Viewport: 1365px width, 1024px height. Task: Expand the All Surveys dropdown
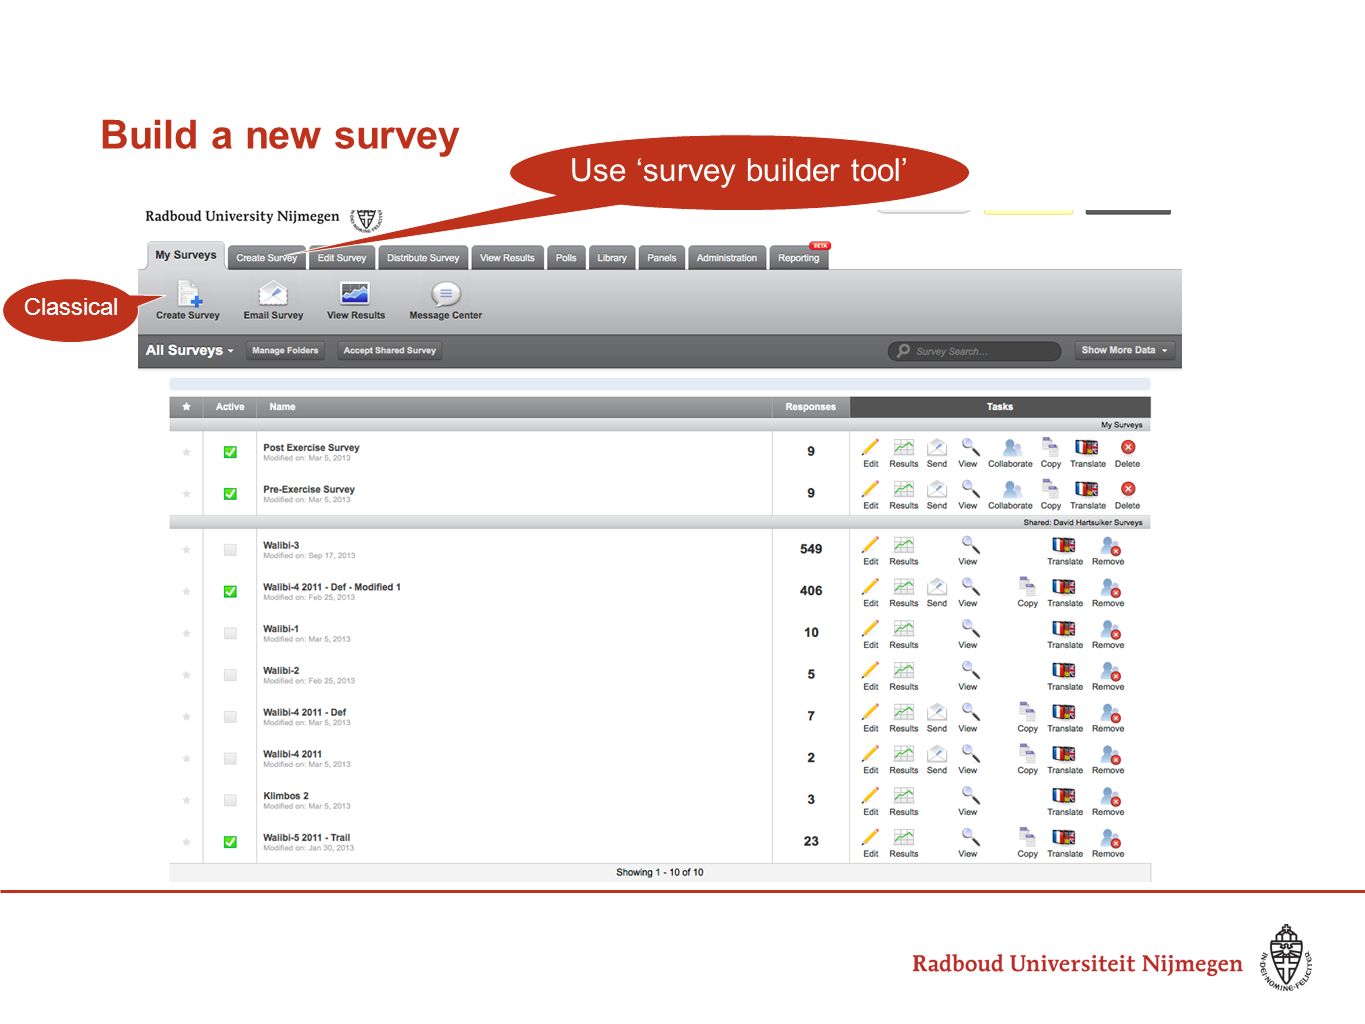tap(189, 350)
